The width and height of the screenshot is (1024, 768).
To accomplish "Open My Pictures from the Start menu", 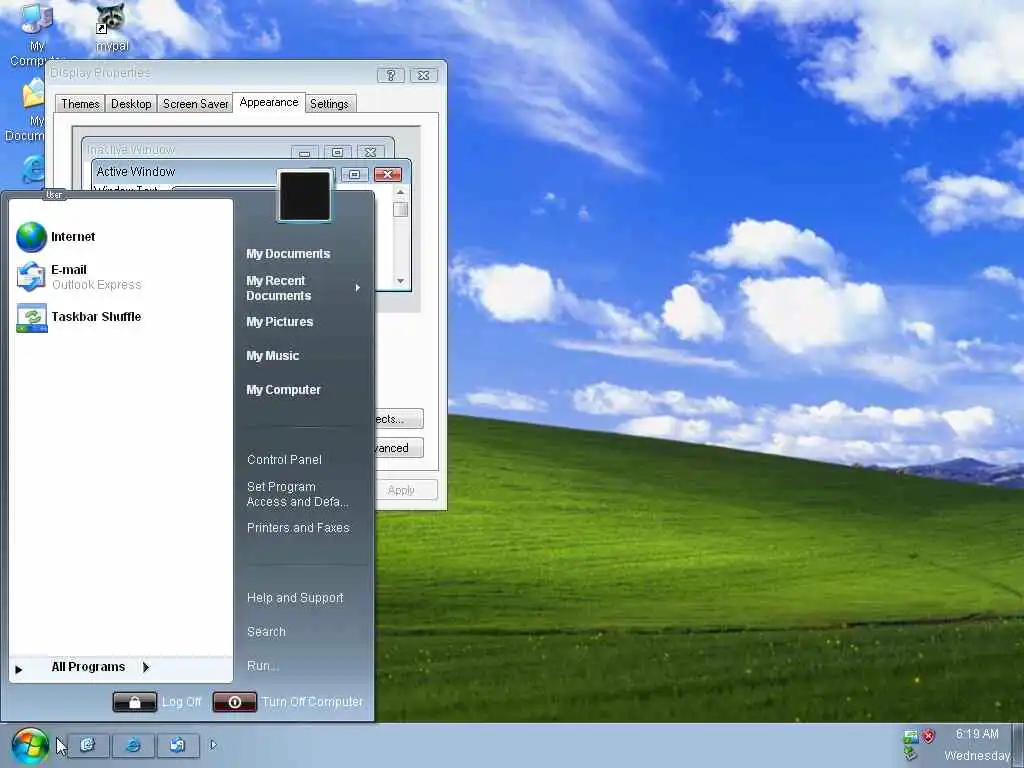I will pos(280,321).
